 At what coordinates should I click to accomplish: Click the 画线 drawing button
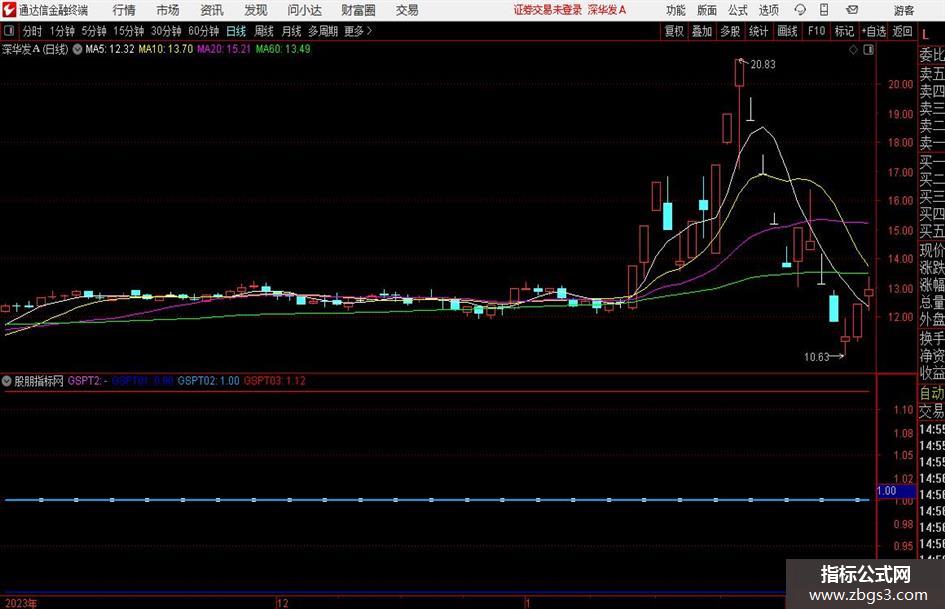click(x=787, y=31)
